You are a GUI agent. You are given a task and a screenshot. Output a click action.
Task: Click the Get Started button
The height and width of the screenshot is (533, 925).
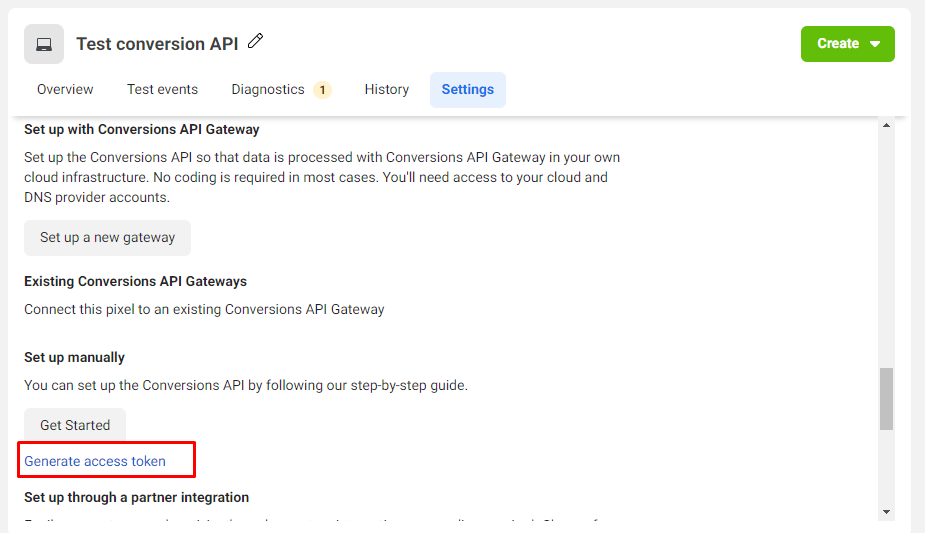[x=75, y=425]
